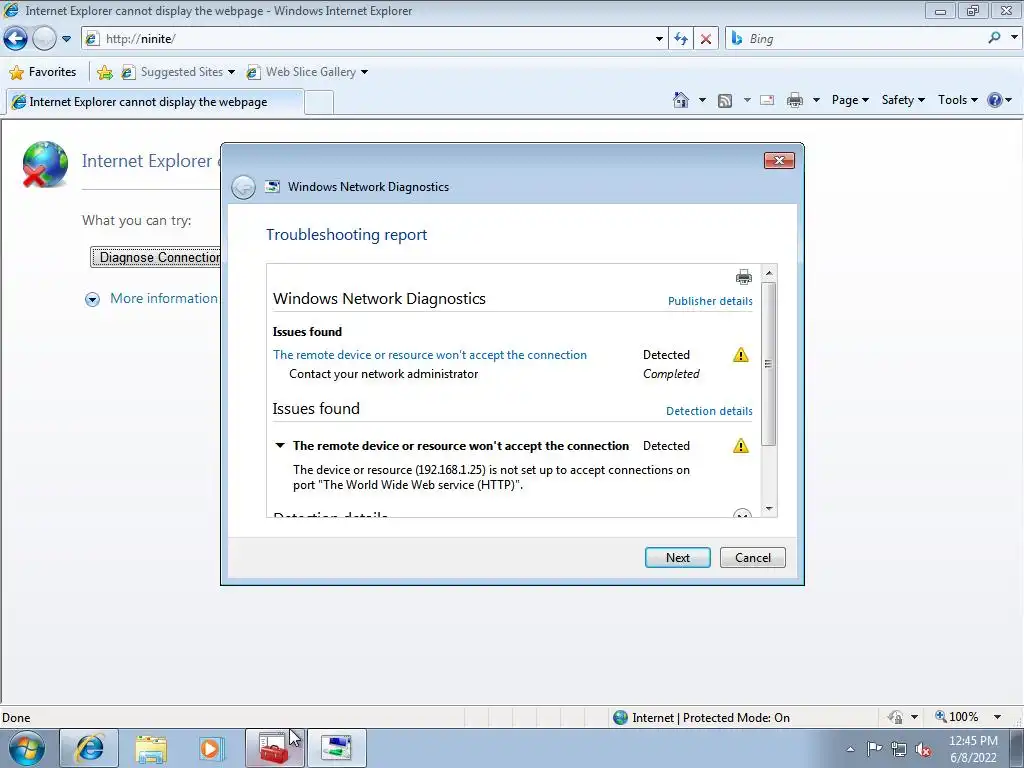Open Suggested Sites in favorites bar

pos(178,72)
